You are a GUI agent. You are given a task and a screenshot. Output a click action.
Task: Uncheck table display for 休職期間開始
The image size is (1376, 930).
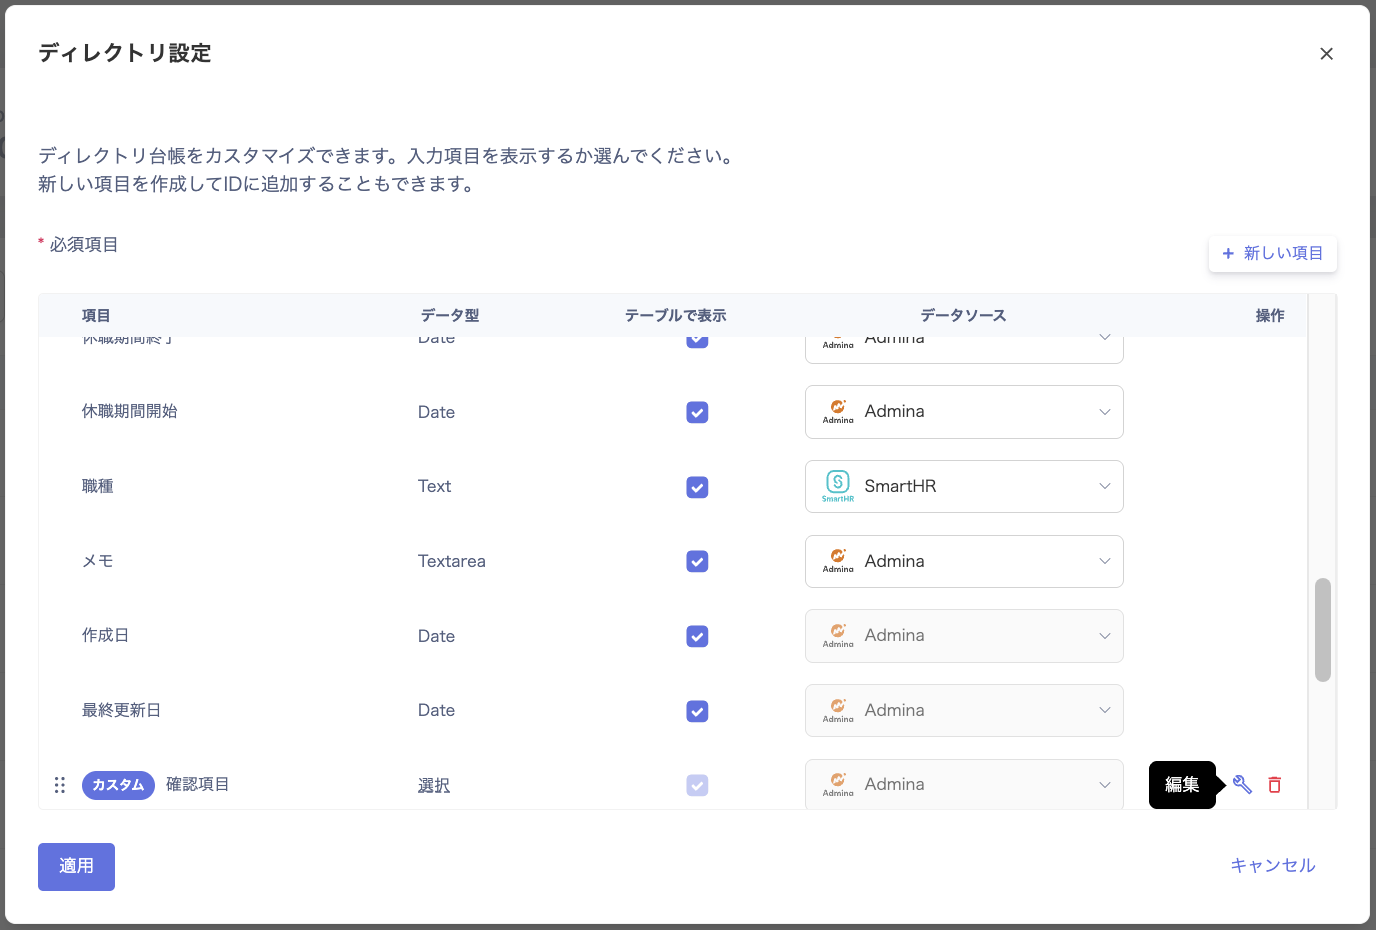click(x=697, y=412)
